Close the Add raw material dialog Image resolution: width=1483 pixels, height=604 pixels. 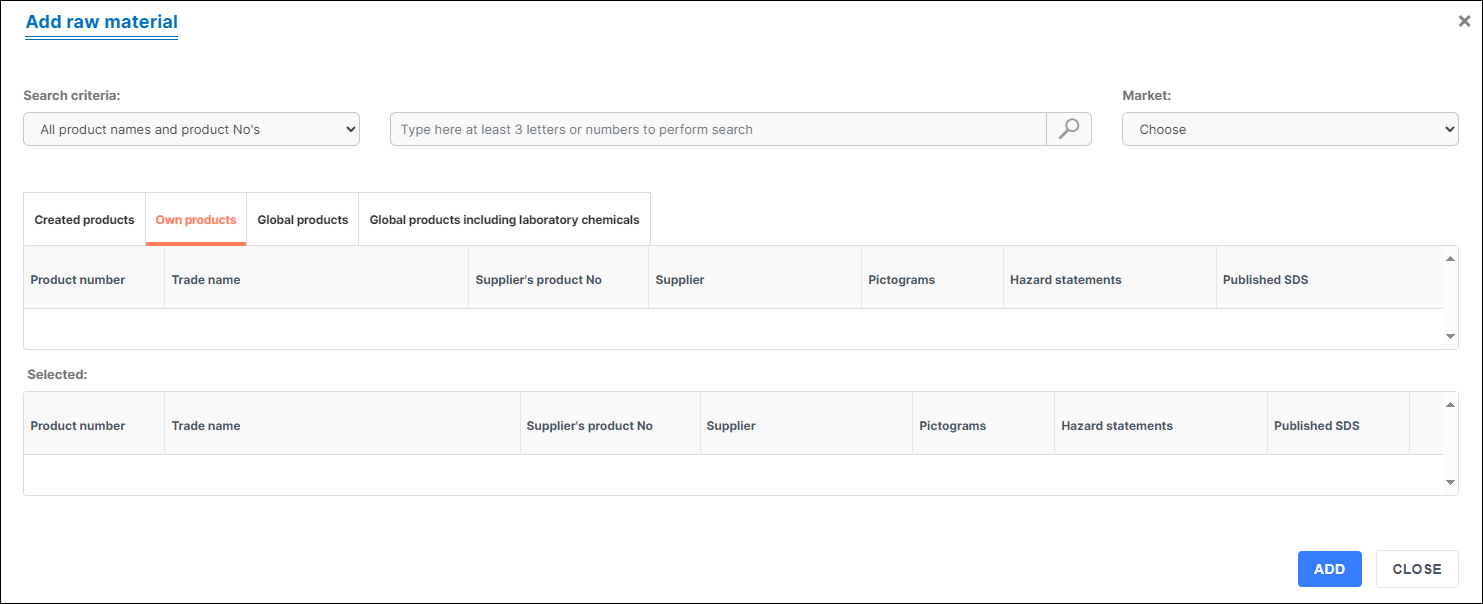coord(1464,21)
